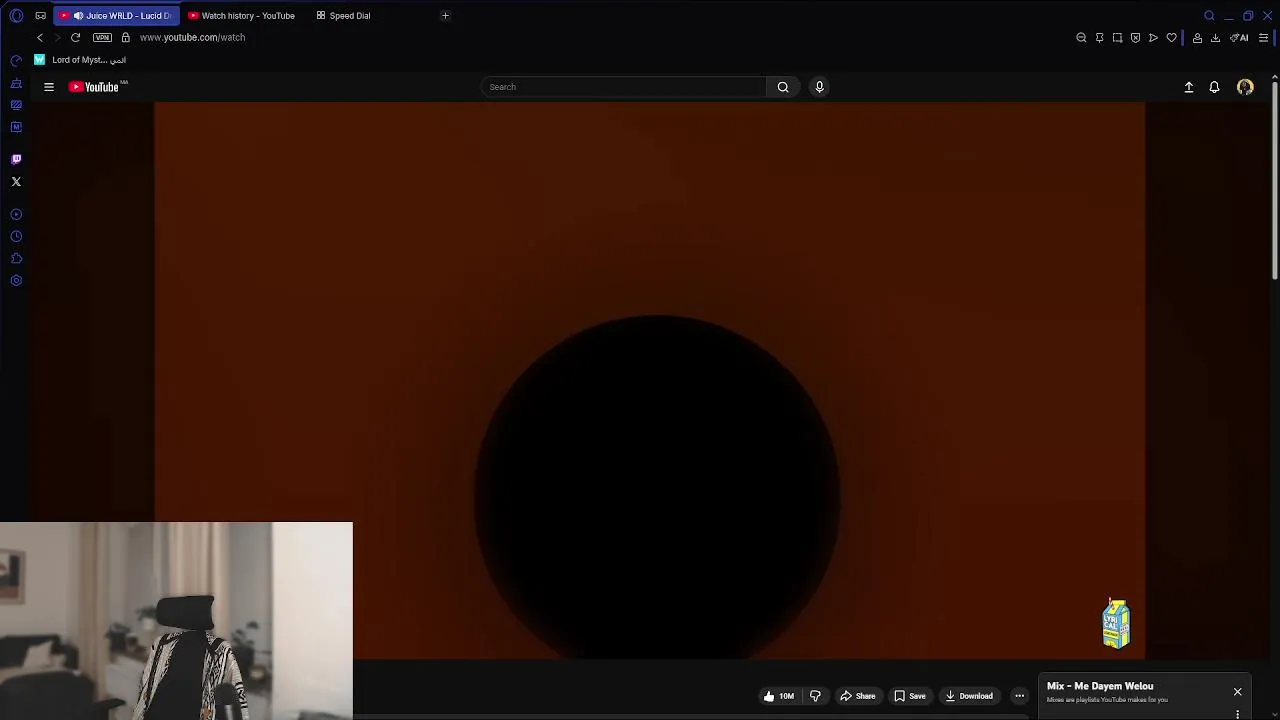
Task: Open YouTube notifications bell
Action: (x=1214, y=87)
